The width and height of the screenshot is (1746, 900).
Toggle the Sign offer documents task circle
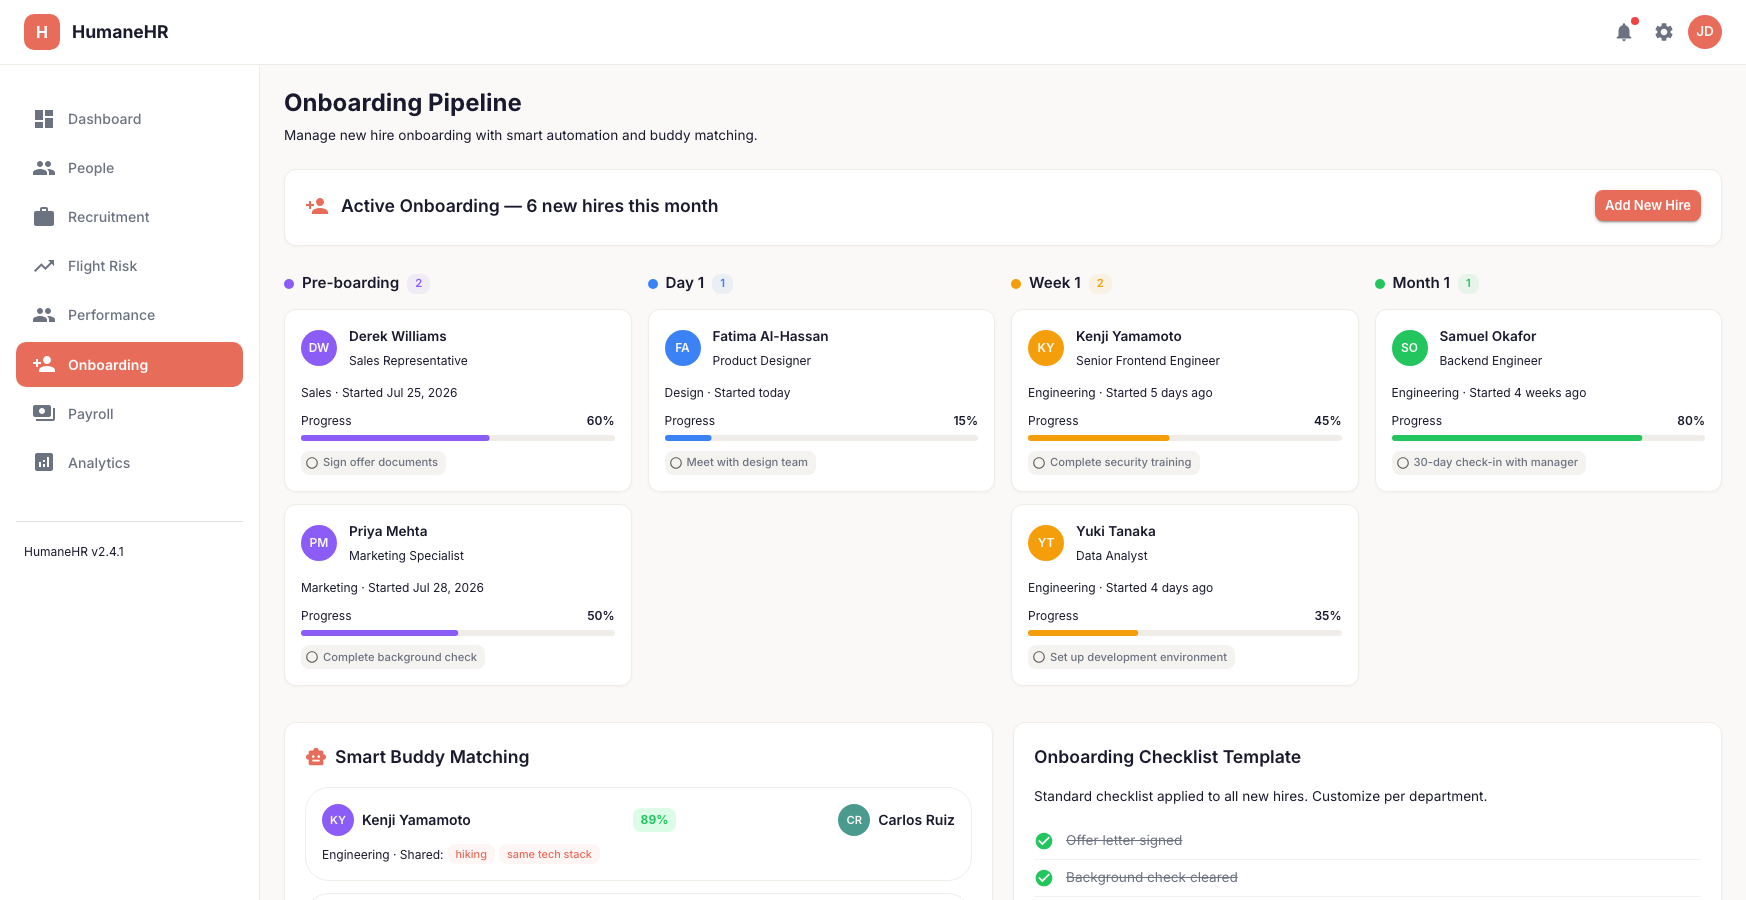point(312,463)
